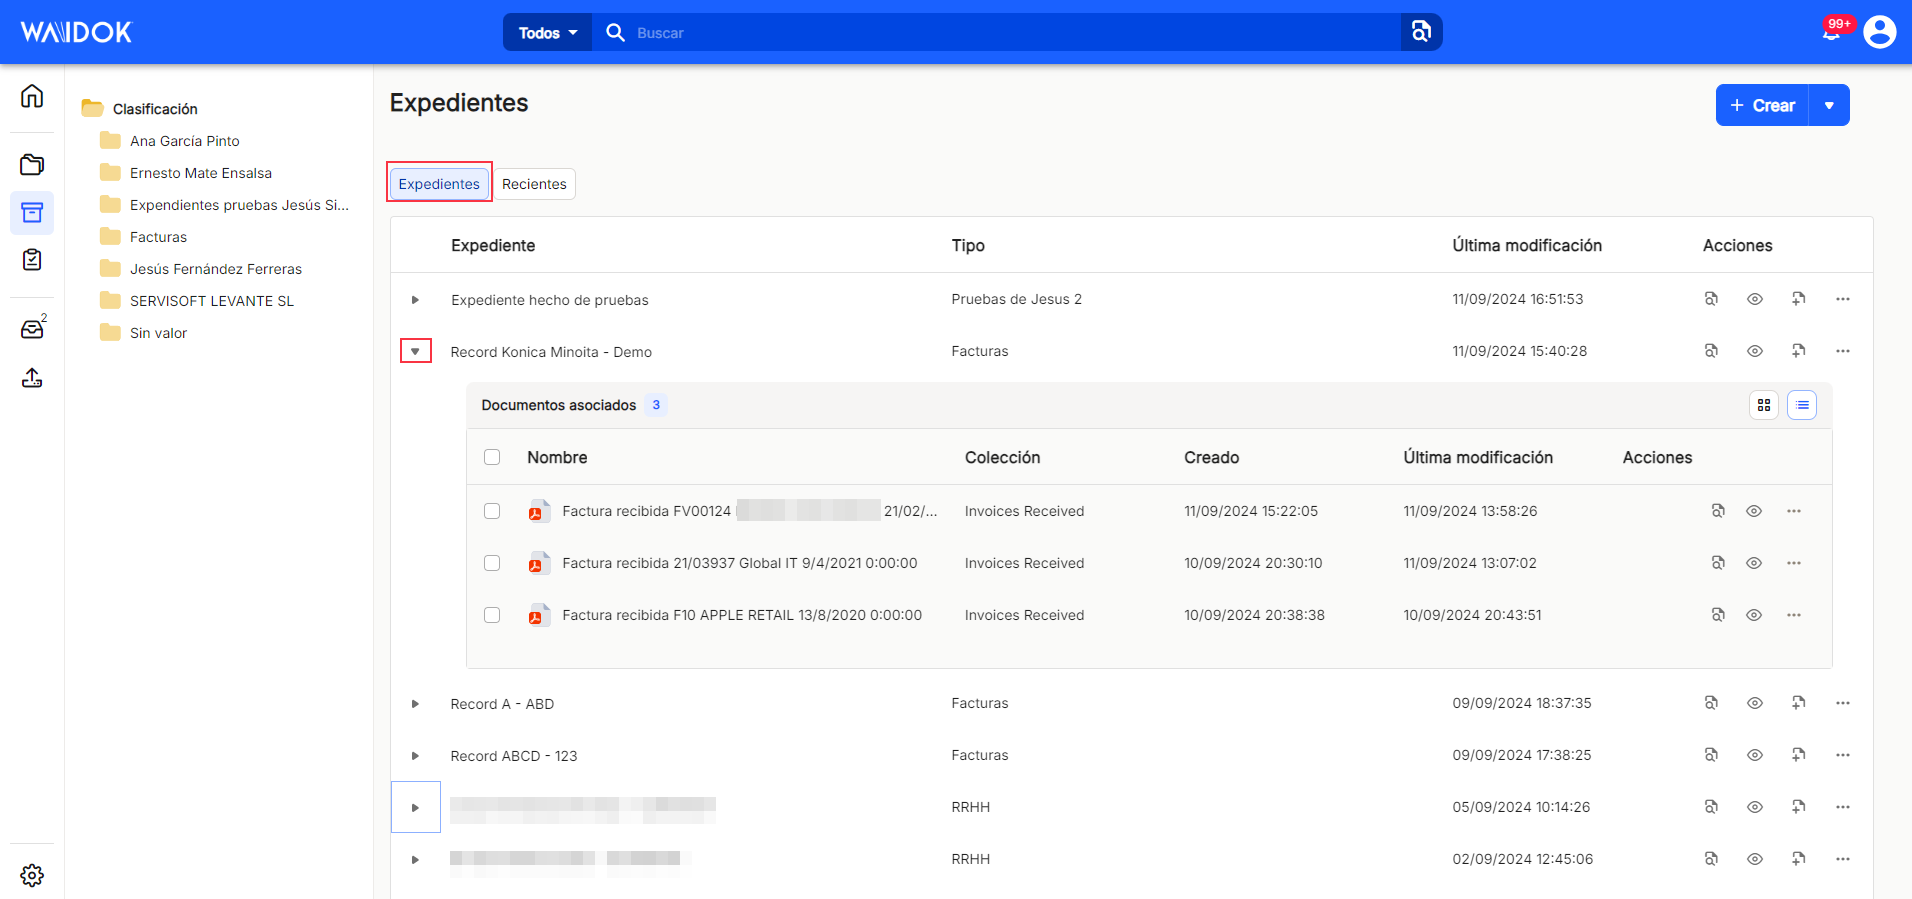Search inside Factura 21/03937 Global IT document
The width and height of the screenshot is (1912, 899).
click(1718, 563)
